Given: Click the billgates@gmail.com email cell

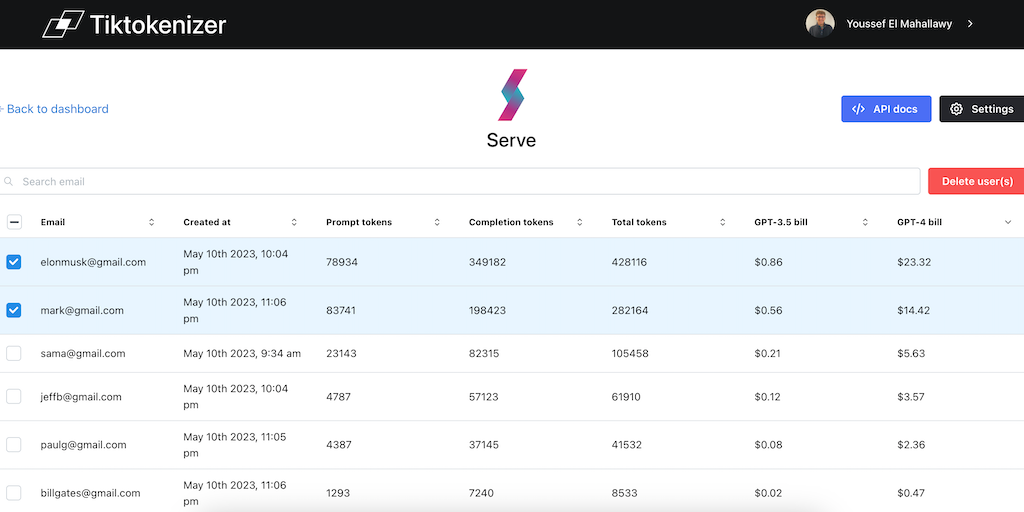Looking at the screenshot, I should tap(90, 493).
